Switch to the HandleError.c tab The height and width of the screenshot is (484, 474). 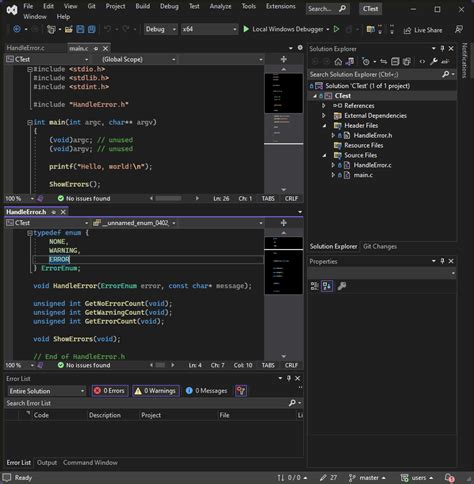point(25,48)
